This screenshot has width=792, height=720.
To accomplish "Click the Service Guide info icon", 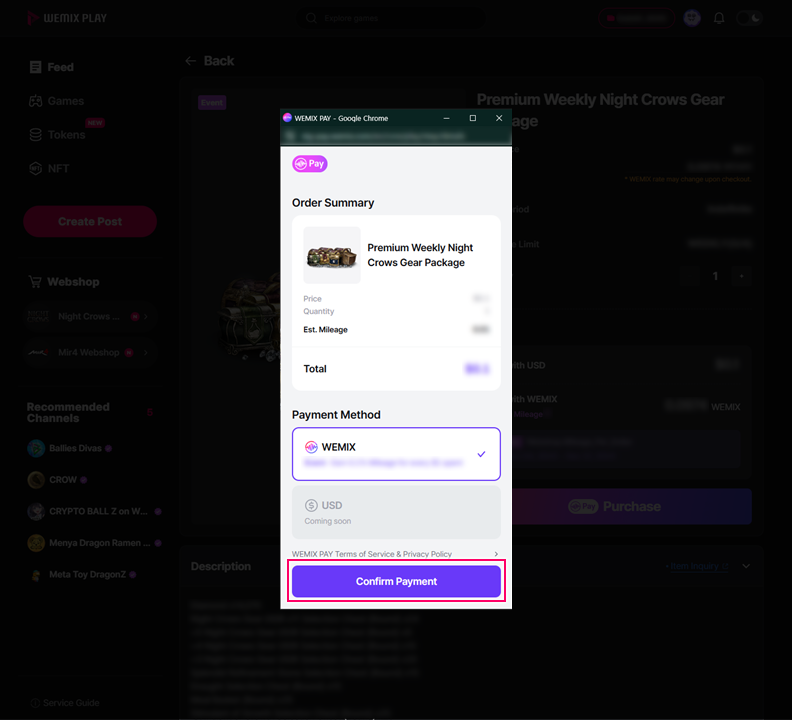I will (35, 703).
